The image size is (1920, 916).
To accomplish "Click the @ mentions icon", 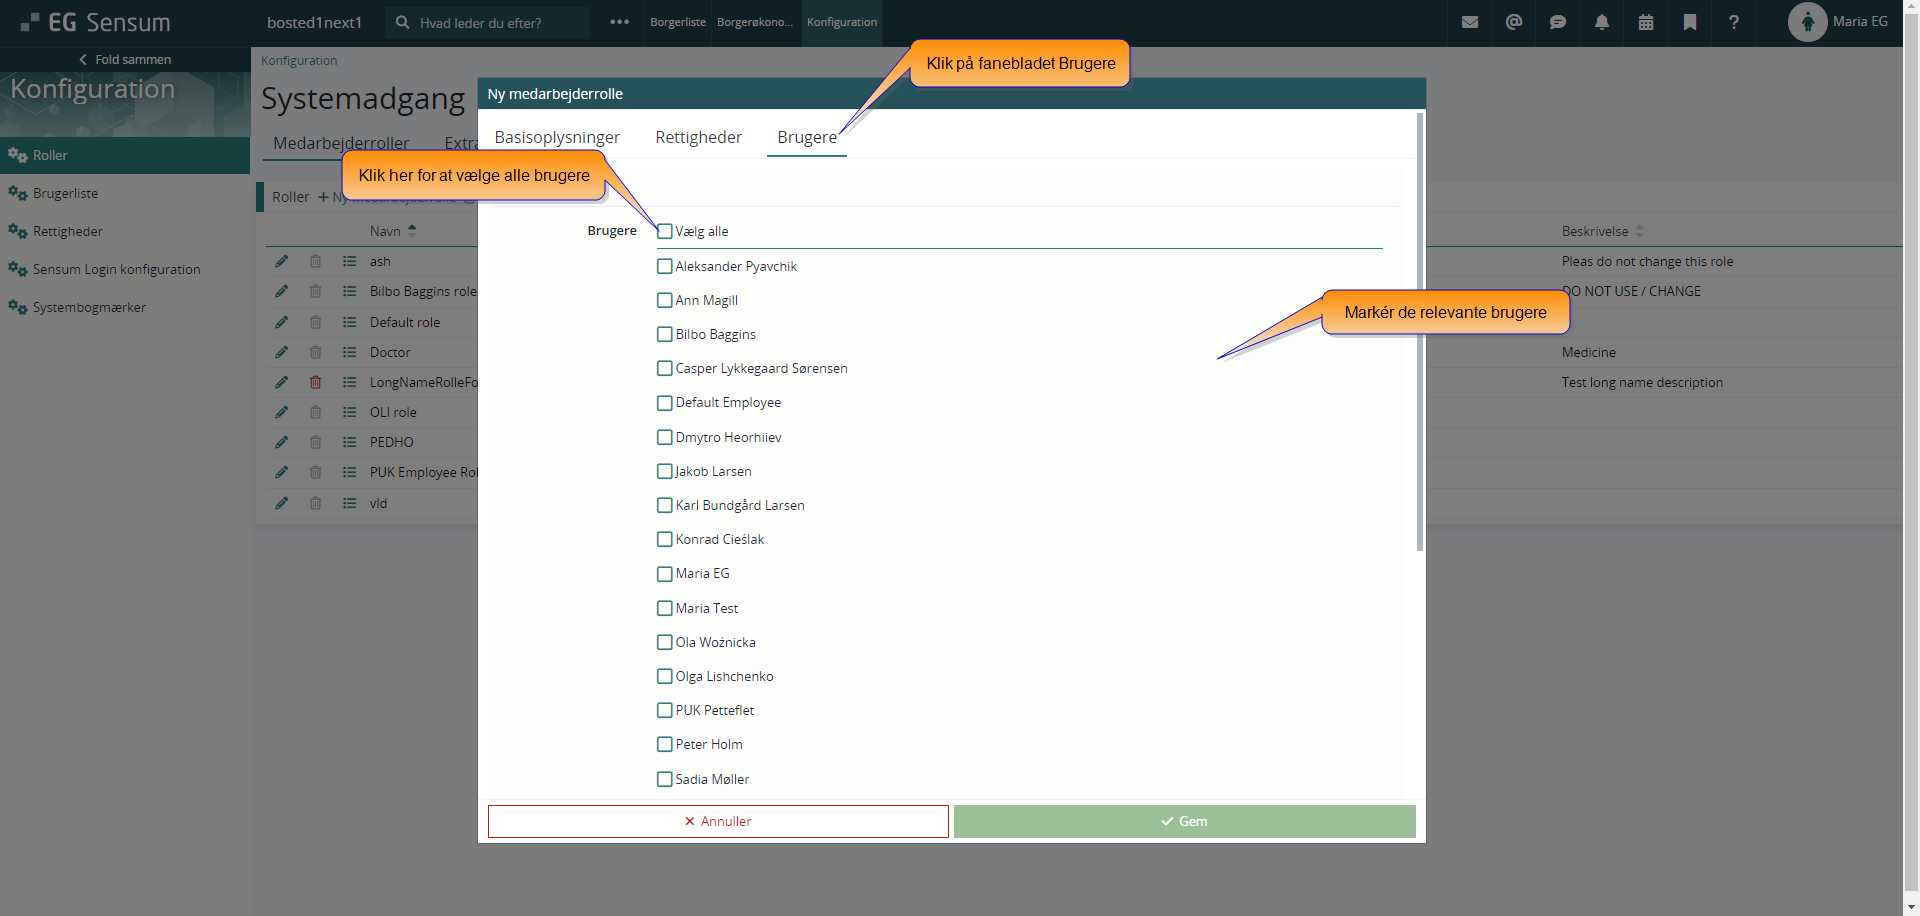I will click(x=1513, y=22).
